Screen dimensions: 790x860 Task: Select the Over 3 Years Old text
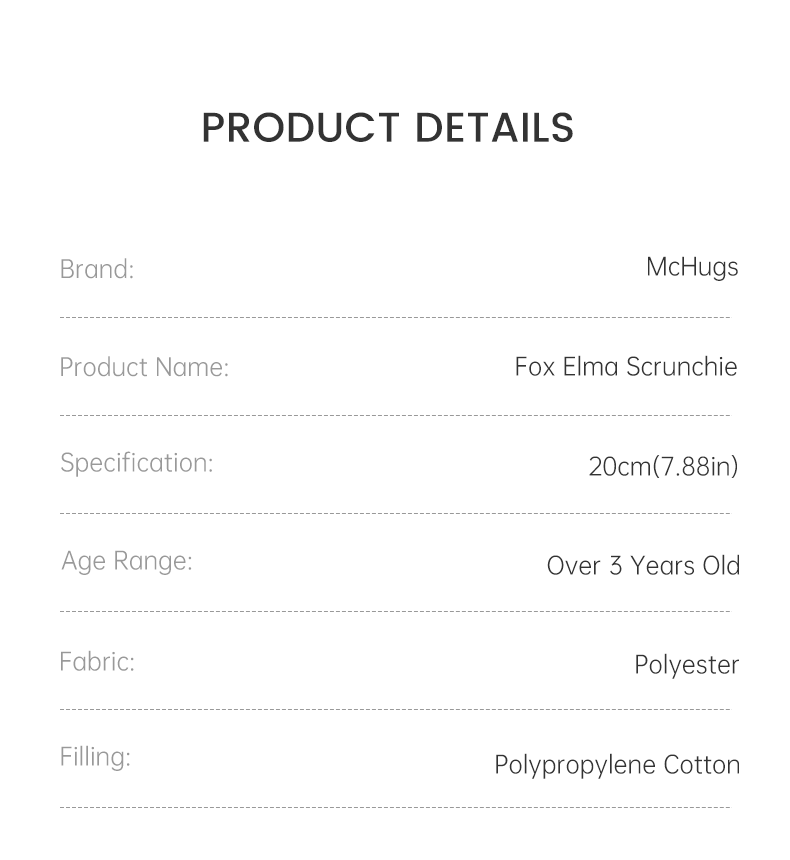coord(643,565)
